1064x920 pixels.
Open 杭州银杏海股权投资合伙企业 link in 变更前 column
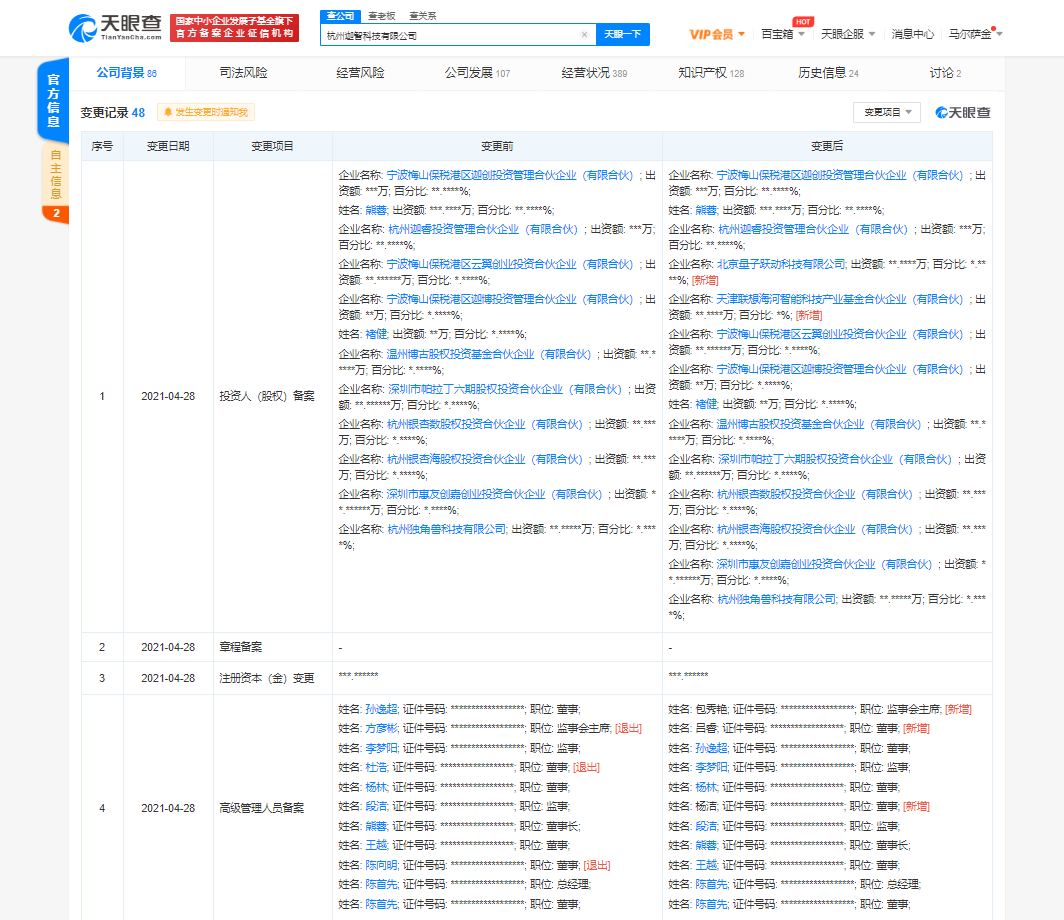click(484, 459)
